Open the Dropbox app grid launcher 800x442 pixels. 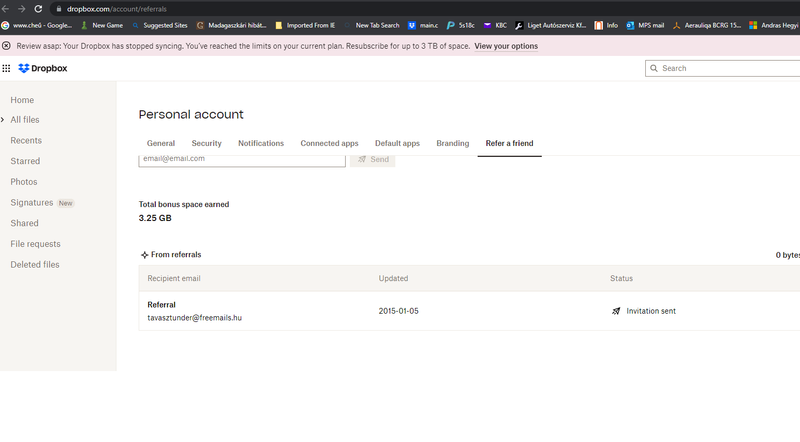point(7,68)
